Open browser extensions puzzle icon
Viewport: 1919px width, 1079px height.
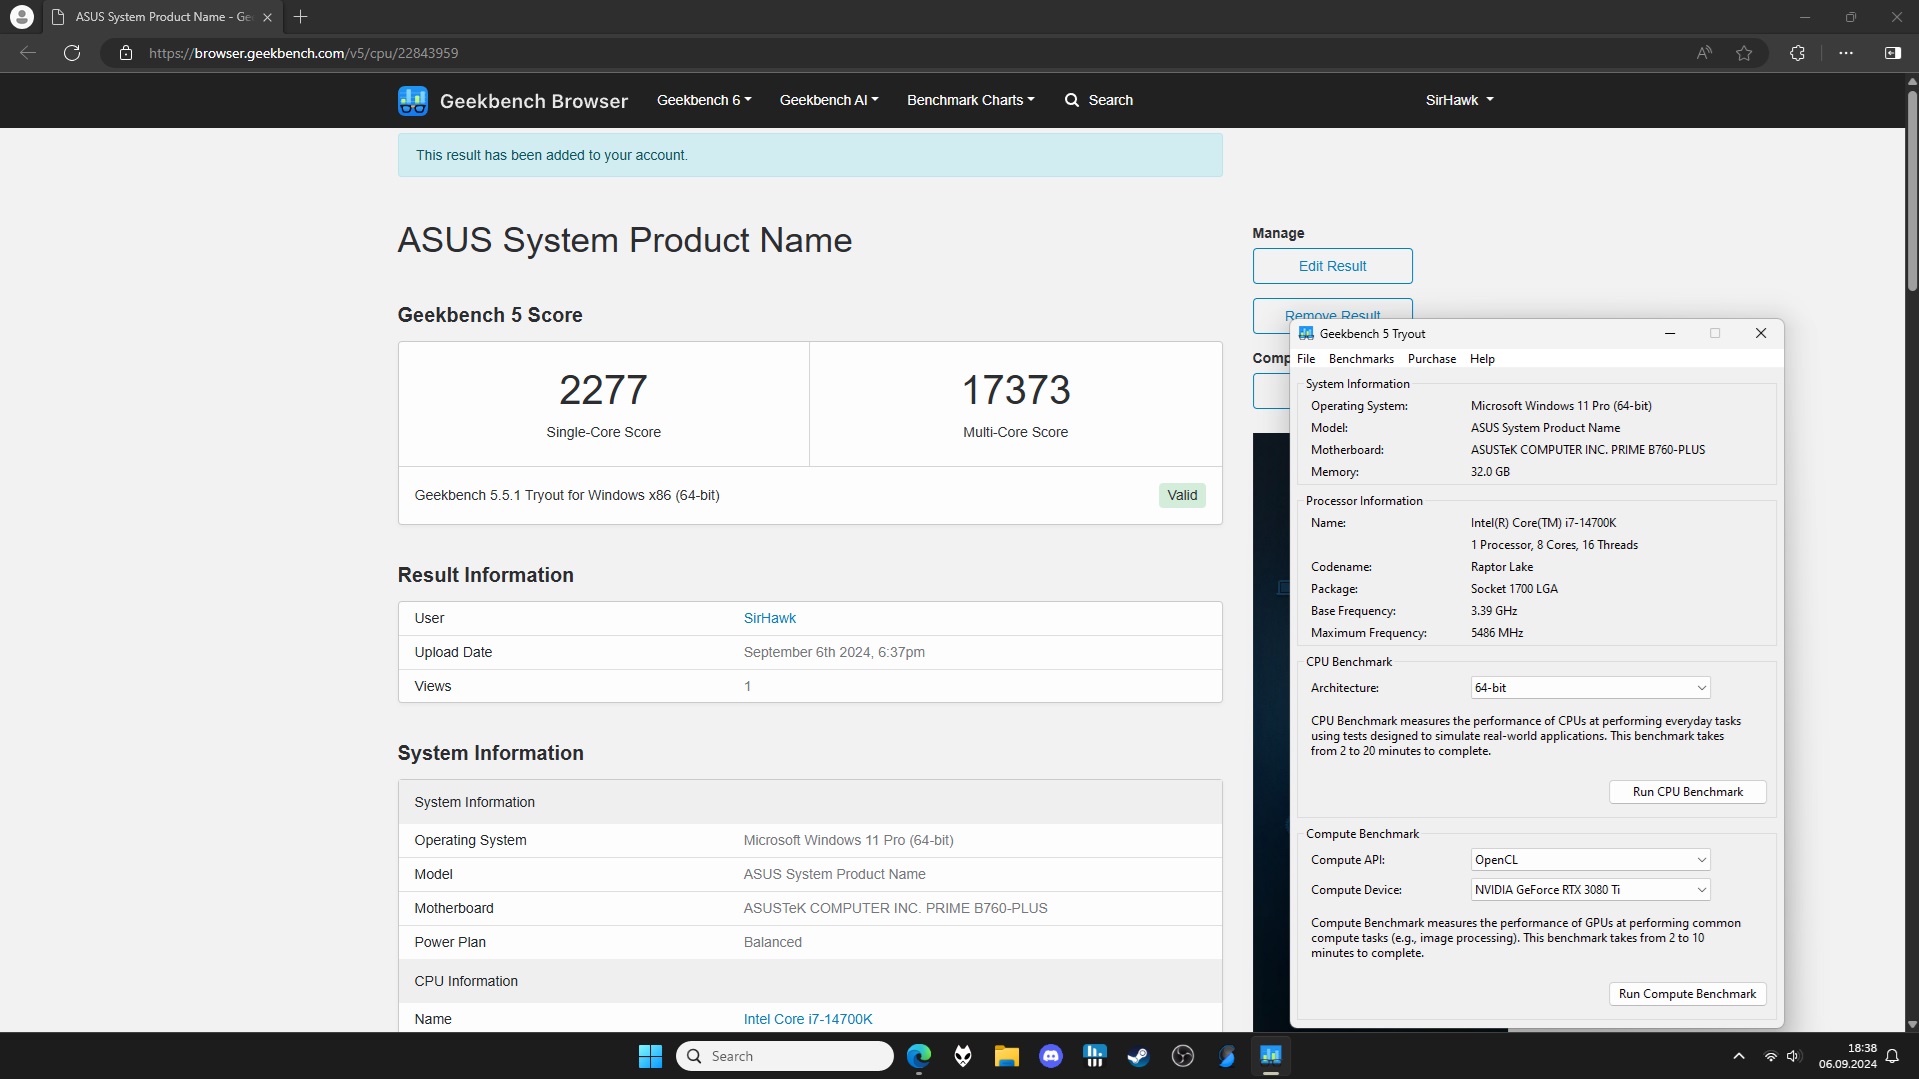click(x=1797, y=53)
